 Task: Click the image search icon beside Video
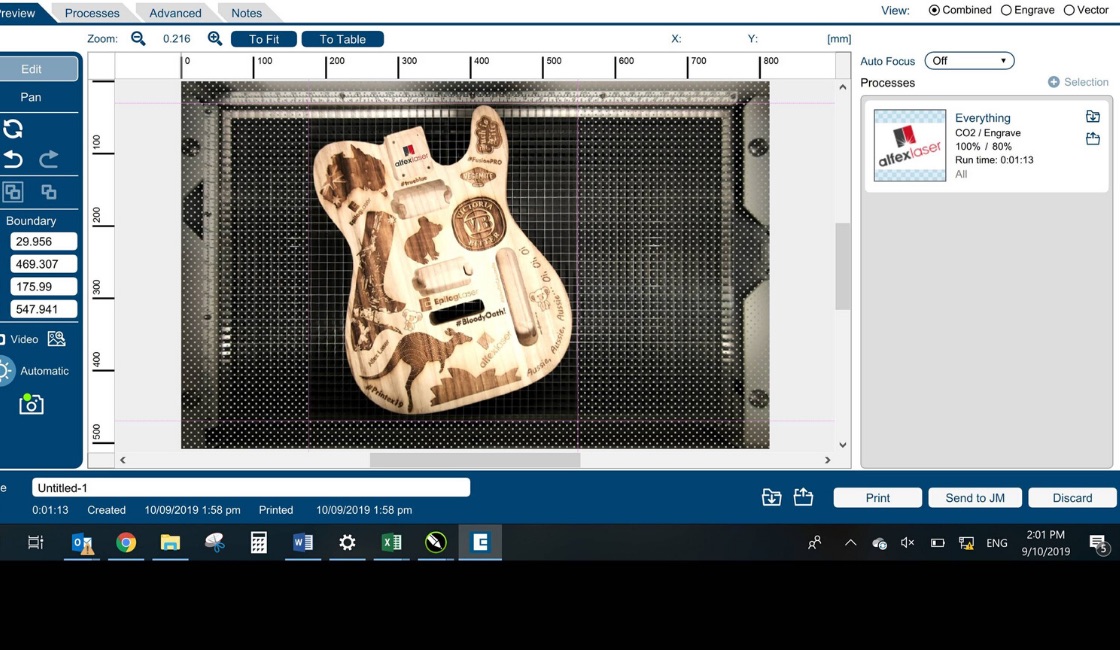[56, 339]
